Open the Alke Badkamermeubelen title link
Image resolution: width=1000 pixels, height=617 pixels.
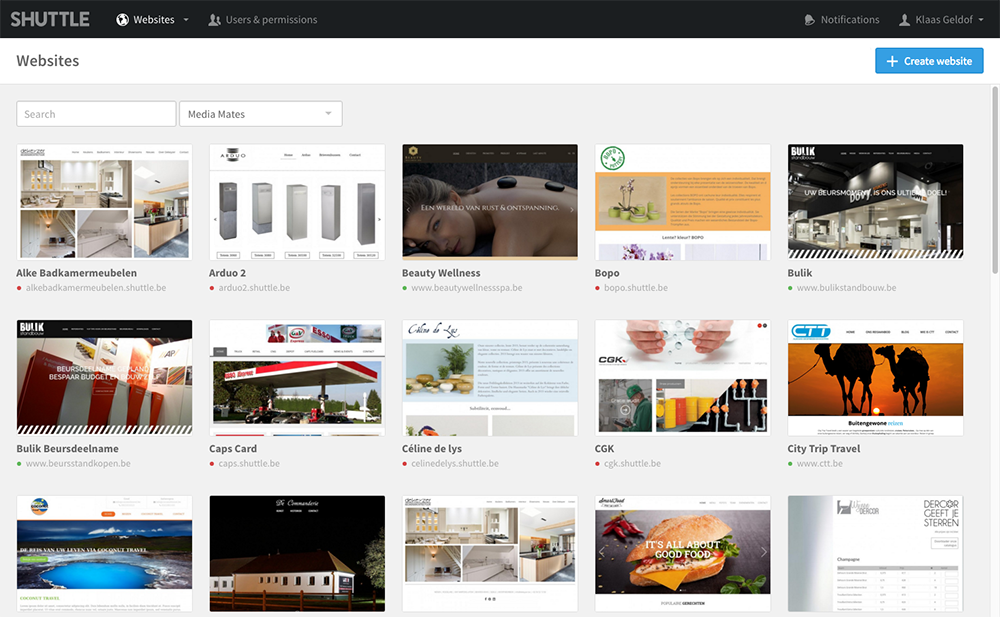pyautogui.click(x=77, y=273)
